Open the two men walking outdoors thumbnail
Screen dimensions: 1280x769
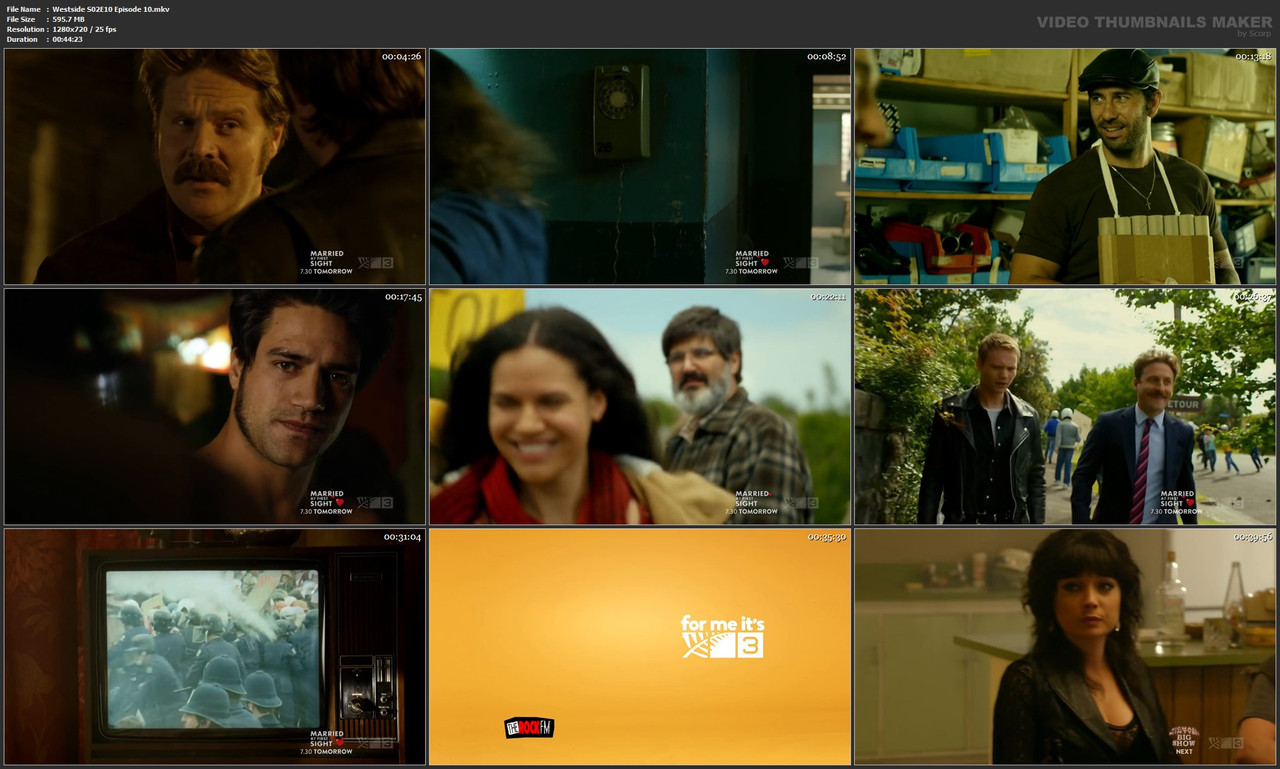pos(1065,407)
